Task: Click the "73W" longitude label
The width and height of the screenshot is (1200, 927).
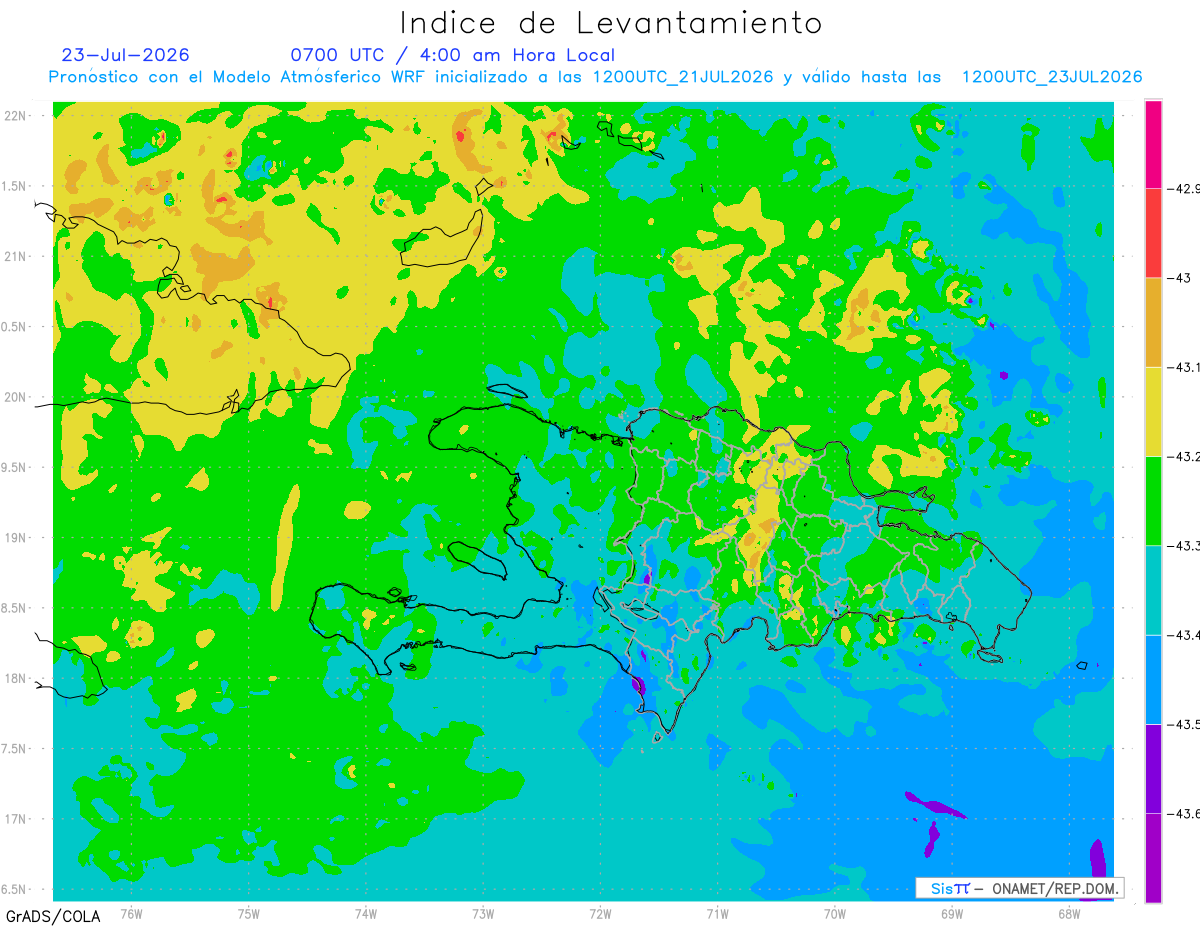Action: 483,914
